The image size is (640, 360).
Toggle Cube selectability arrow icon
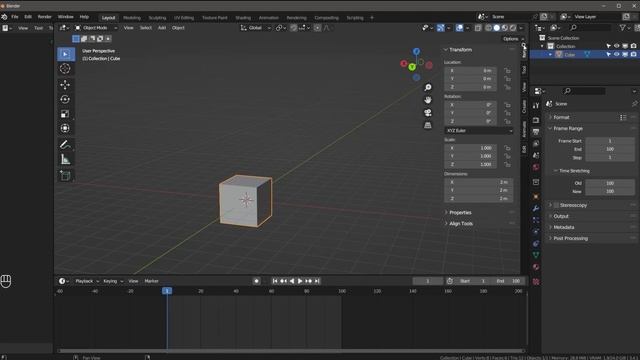[609, 54]
